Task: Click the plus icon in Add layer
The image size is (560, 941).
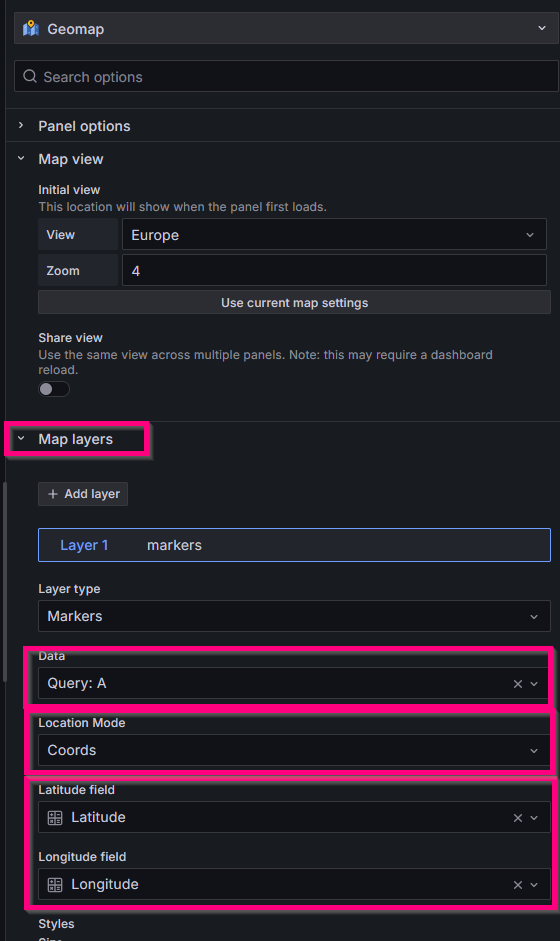Action: click(53, 494)
